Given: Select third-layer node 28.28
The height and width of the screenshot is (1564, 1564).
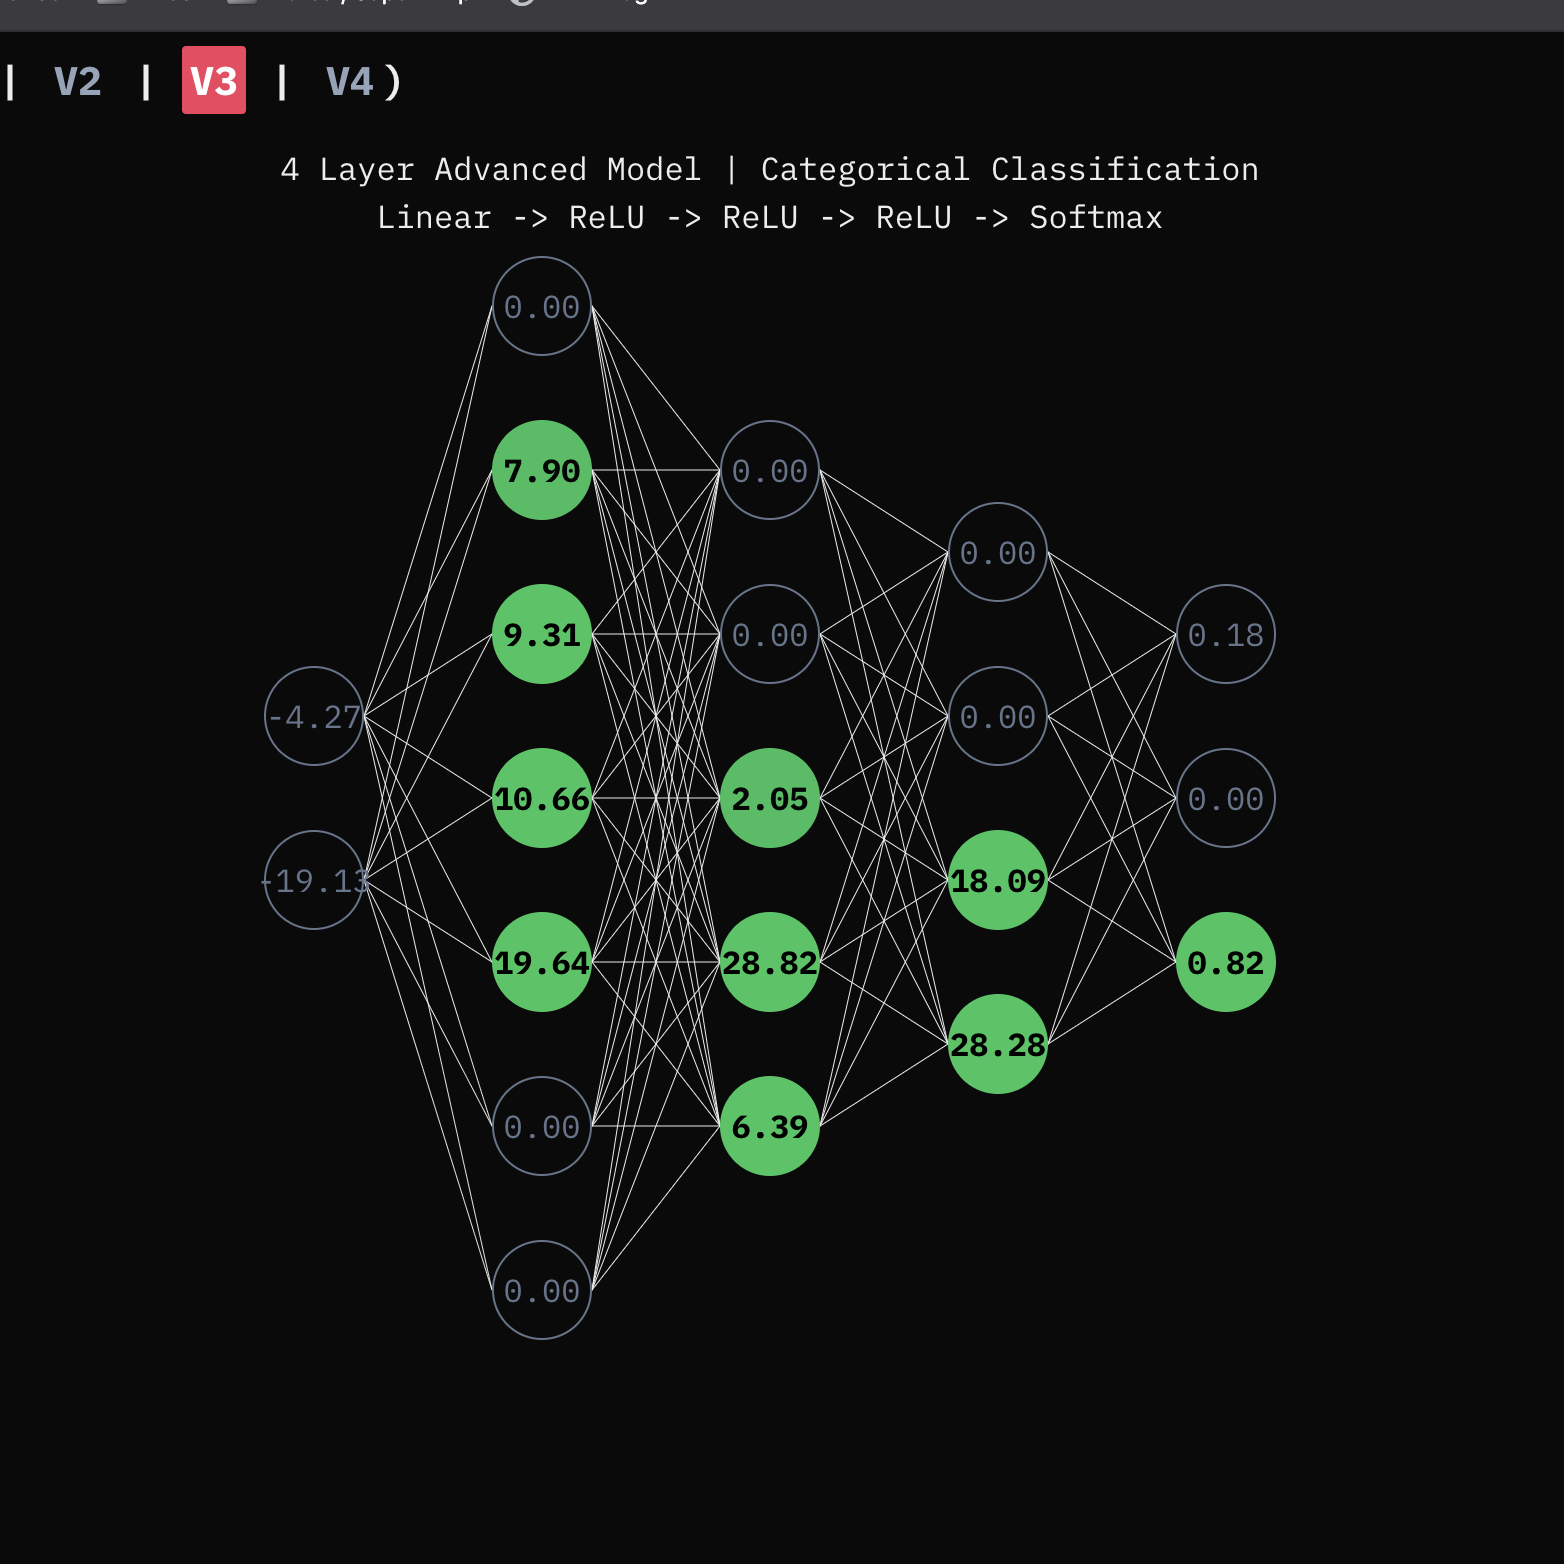Looking at the screenshot, I should tap(998, 1044).
